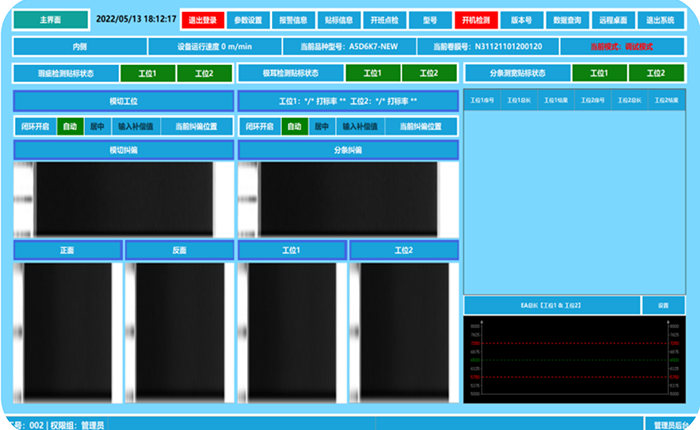Image resolution: width=700 pixels, height=430 pixels.
Task: Toggle 自动 mode under 模切工位
Action: pos(69,127)
